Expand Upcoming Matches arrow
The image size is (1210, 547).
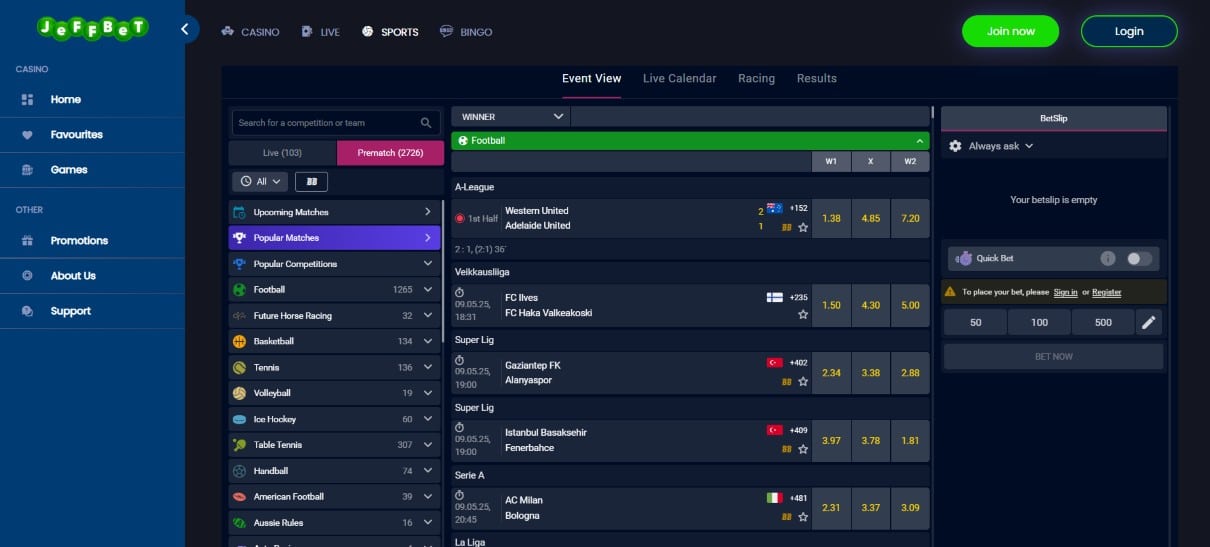point(427,212)
